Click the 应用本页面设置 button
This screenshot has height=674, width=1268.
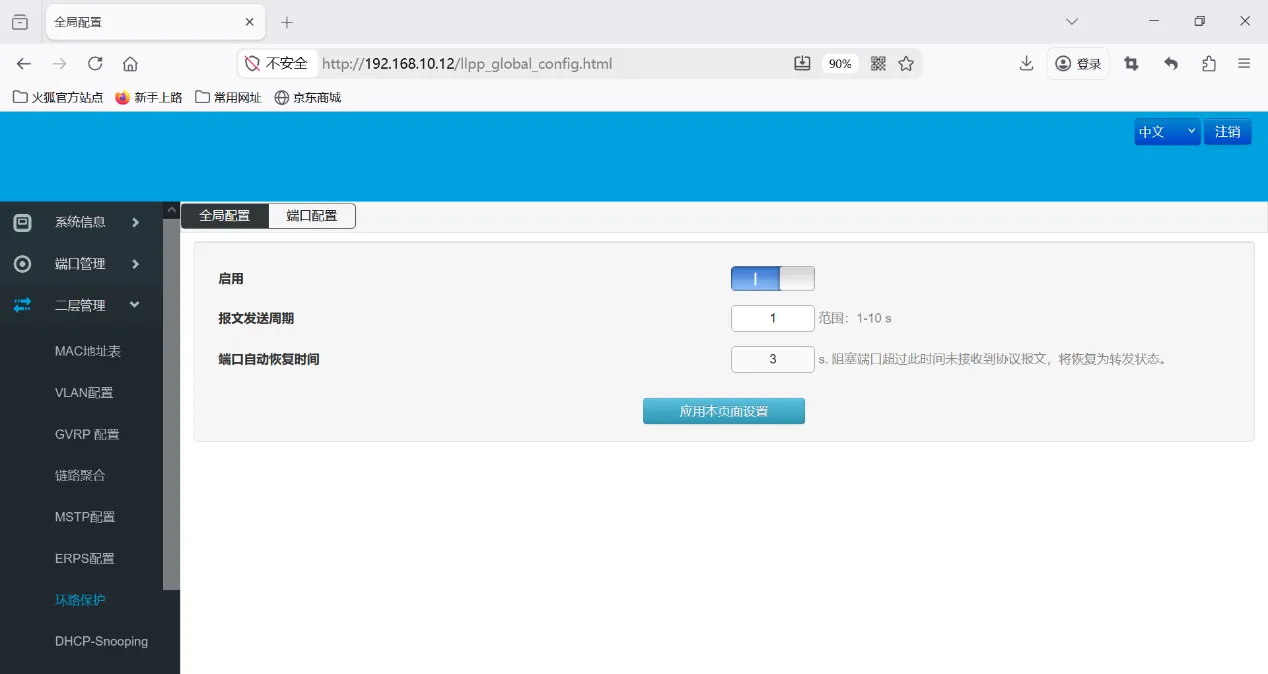click(x=724, y=411)
